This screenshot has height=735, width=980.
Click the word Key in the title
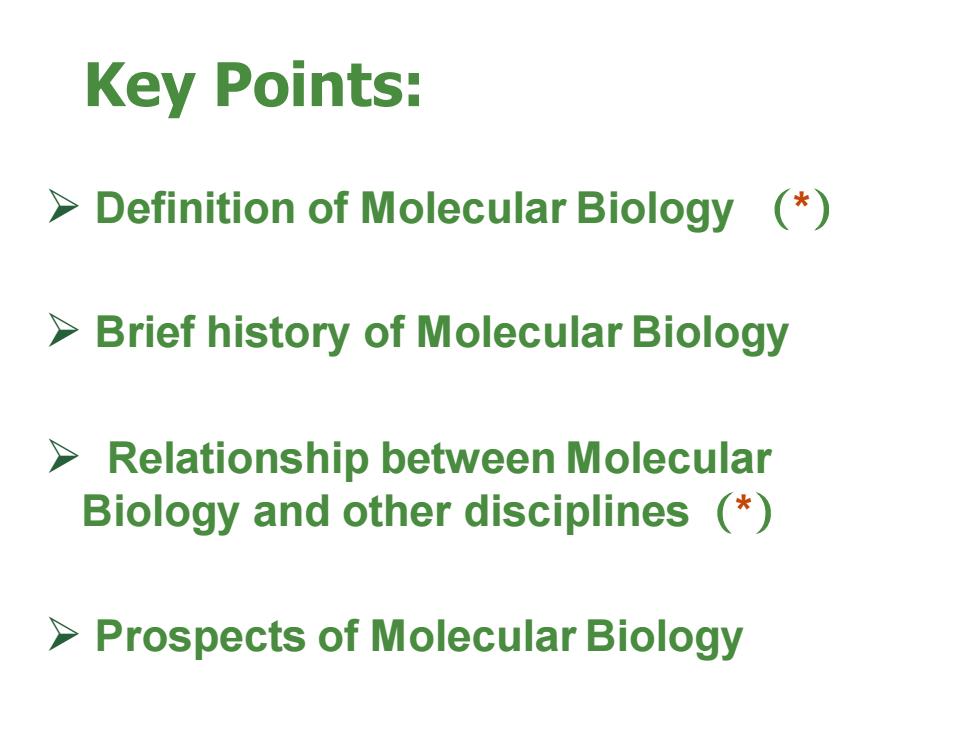click(x=140, y=88)
